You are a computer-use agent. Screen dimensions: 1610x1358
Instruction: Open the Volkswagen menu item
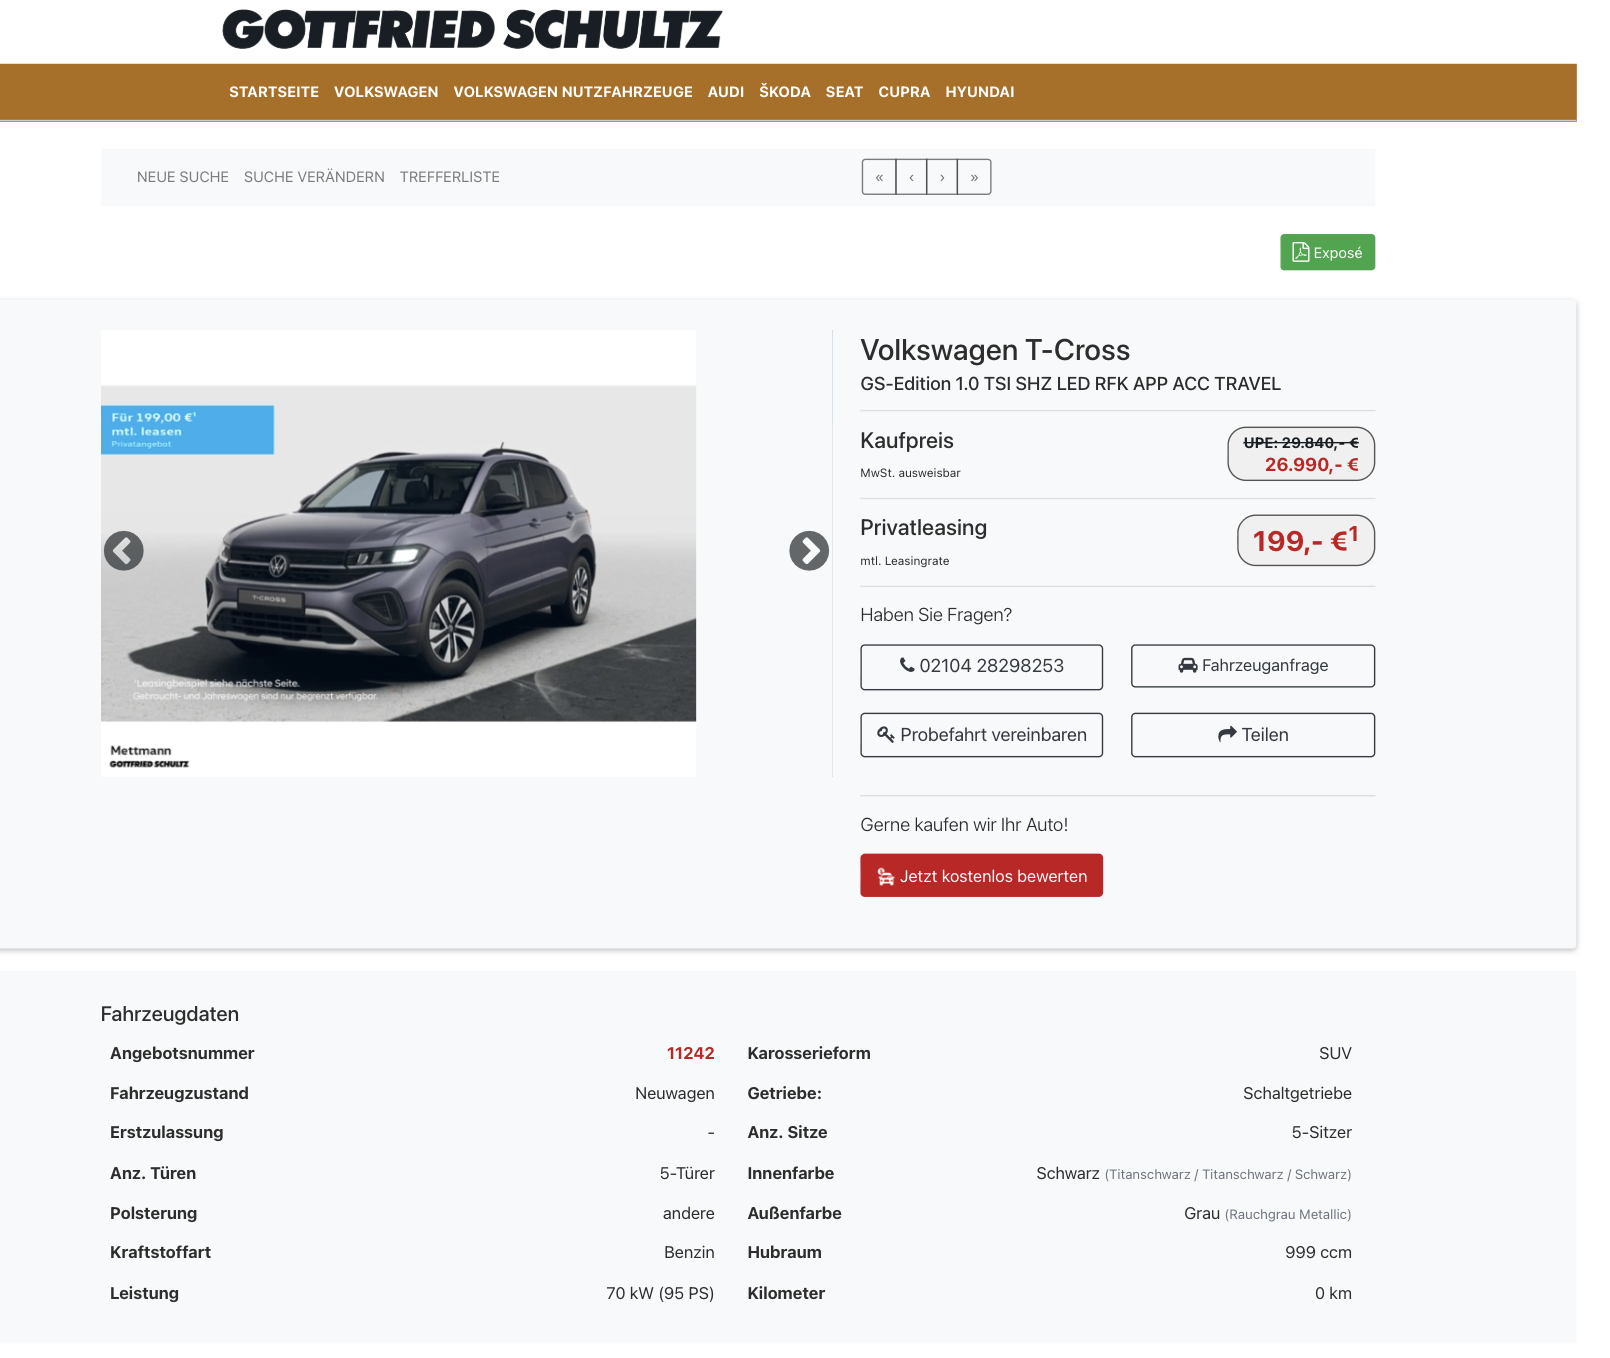point(386,92)
